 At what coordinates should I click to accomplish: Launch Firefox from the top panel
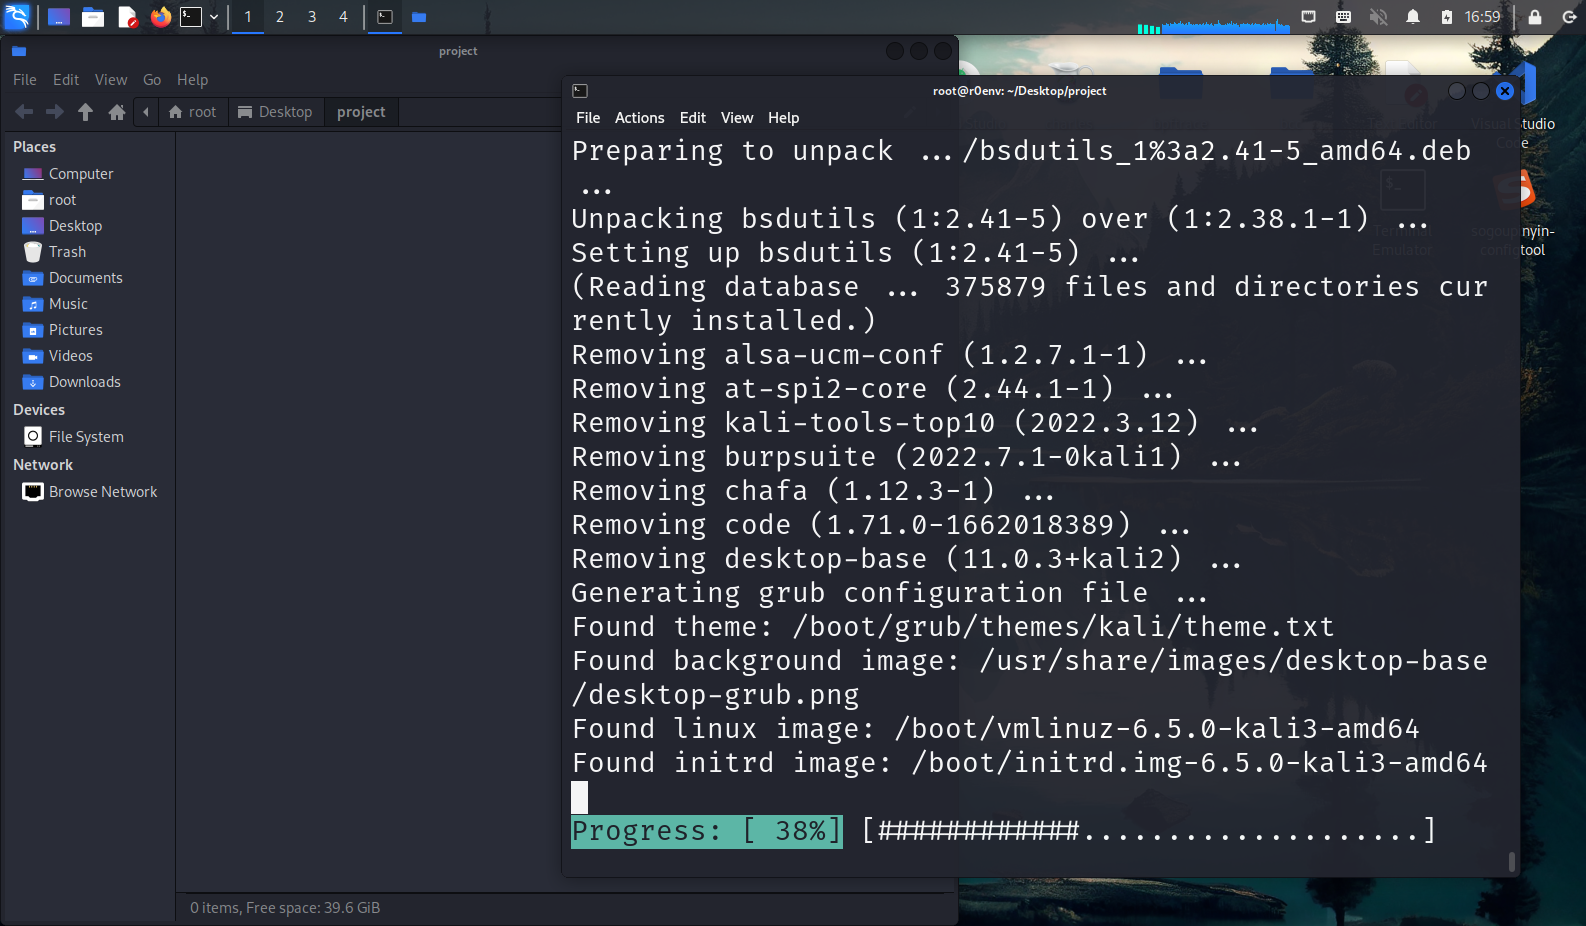coord(160,17)
